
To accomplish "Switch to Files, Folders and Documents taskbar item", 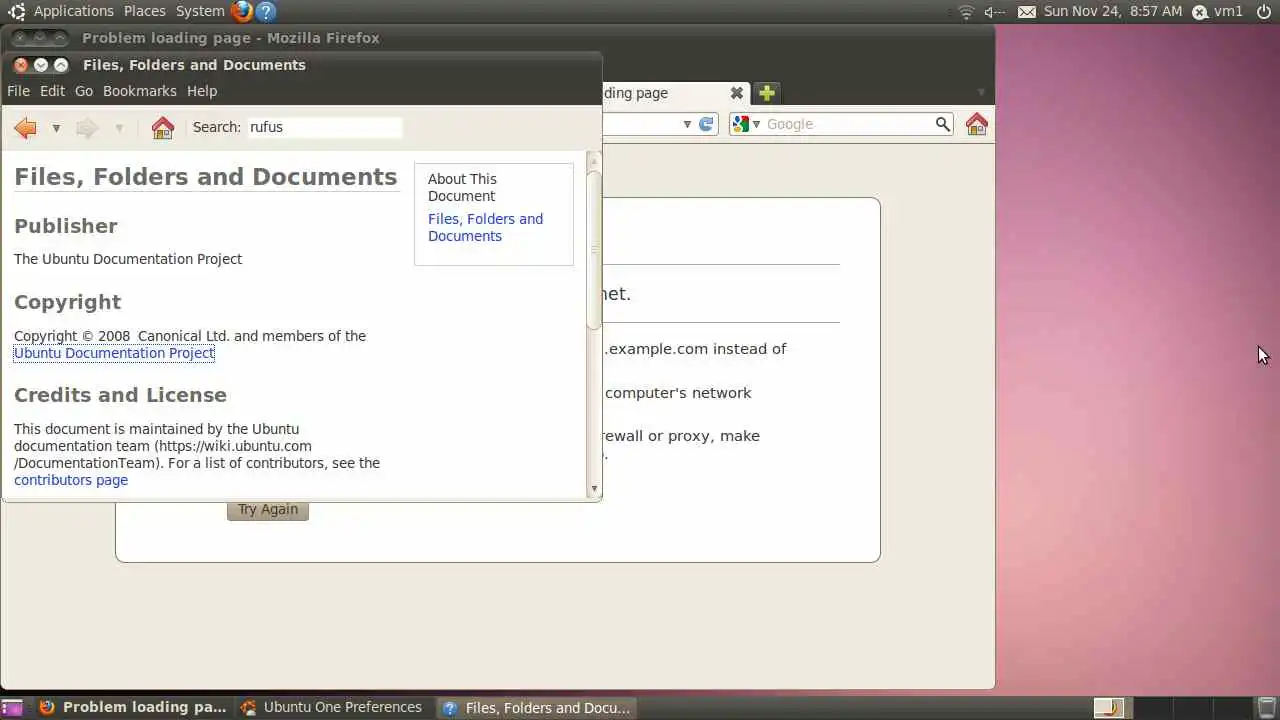I will click(x=538, y=708).
